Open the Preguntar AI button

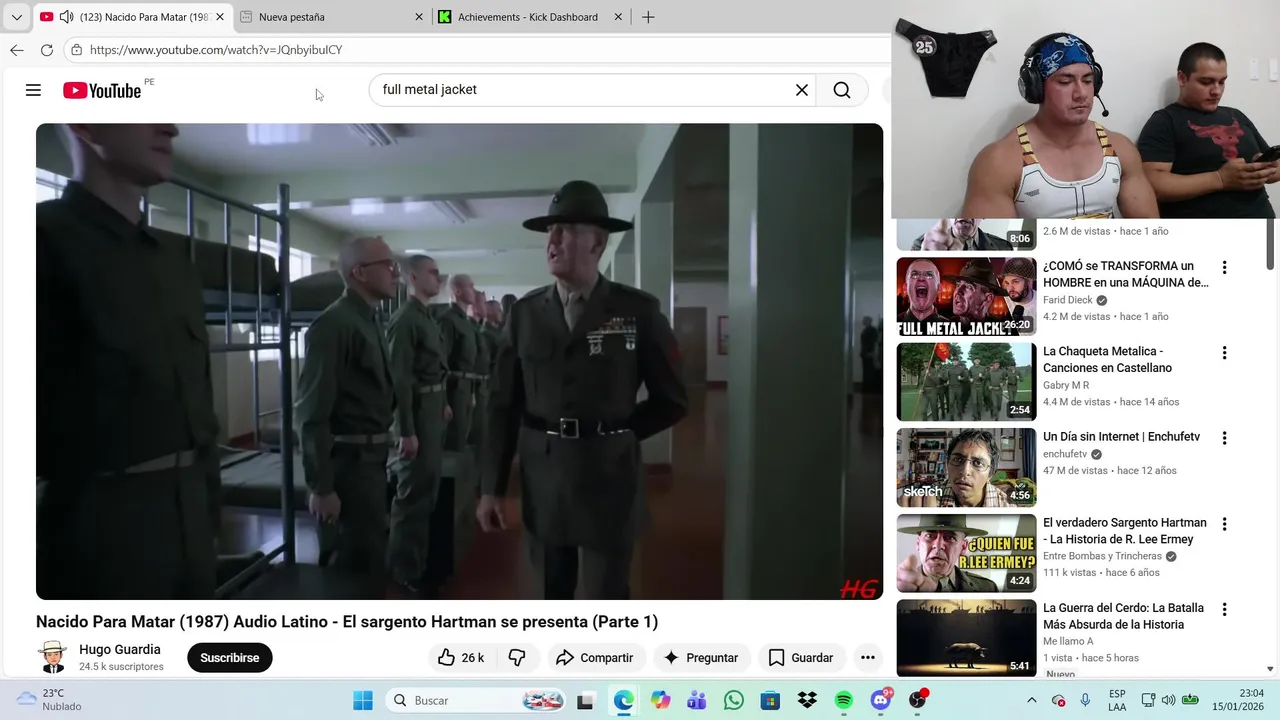(x=700, y=657)
